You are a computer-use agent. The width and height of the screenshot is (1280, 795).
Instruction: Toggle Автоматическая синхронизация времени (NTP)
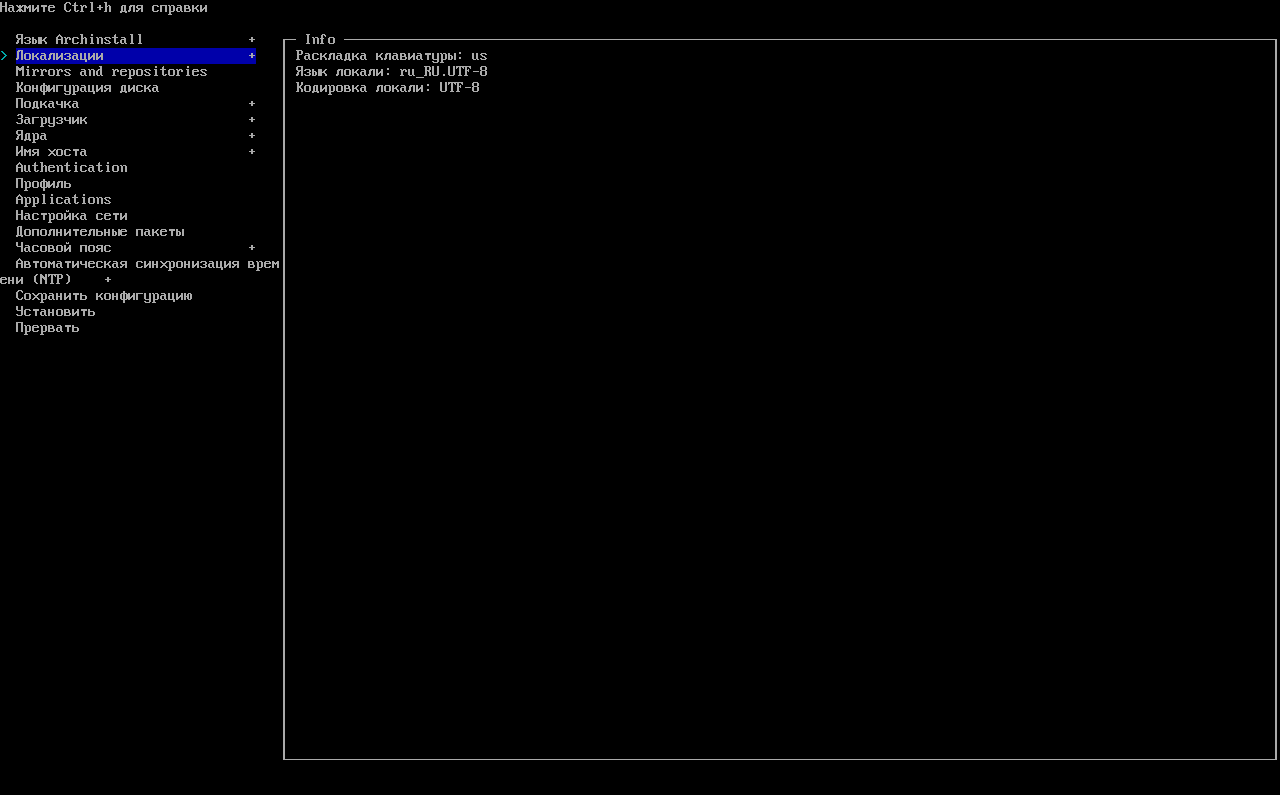pyautogui.click(x=147, y=264)
